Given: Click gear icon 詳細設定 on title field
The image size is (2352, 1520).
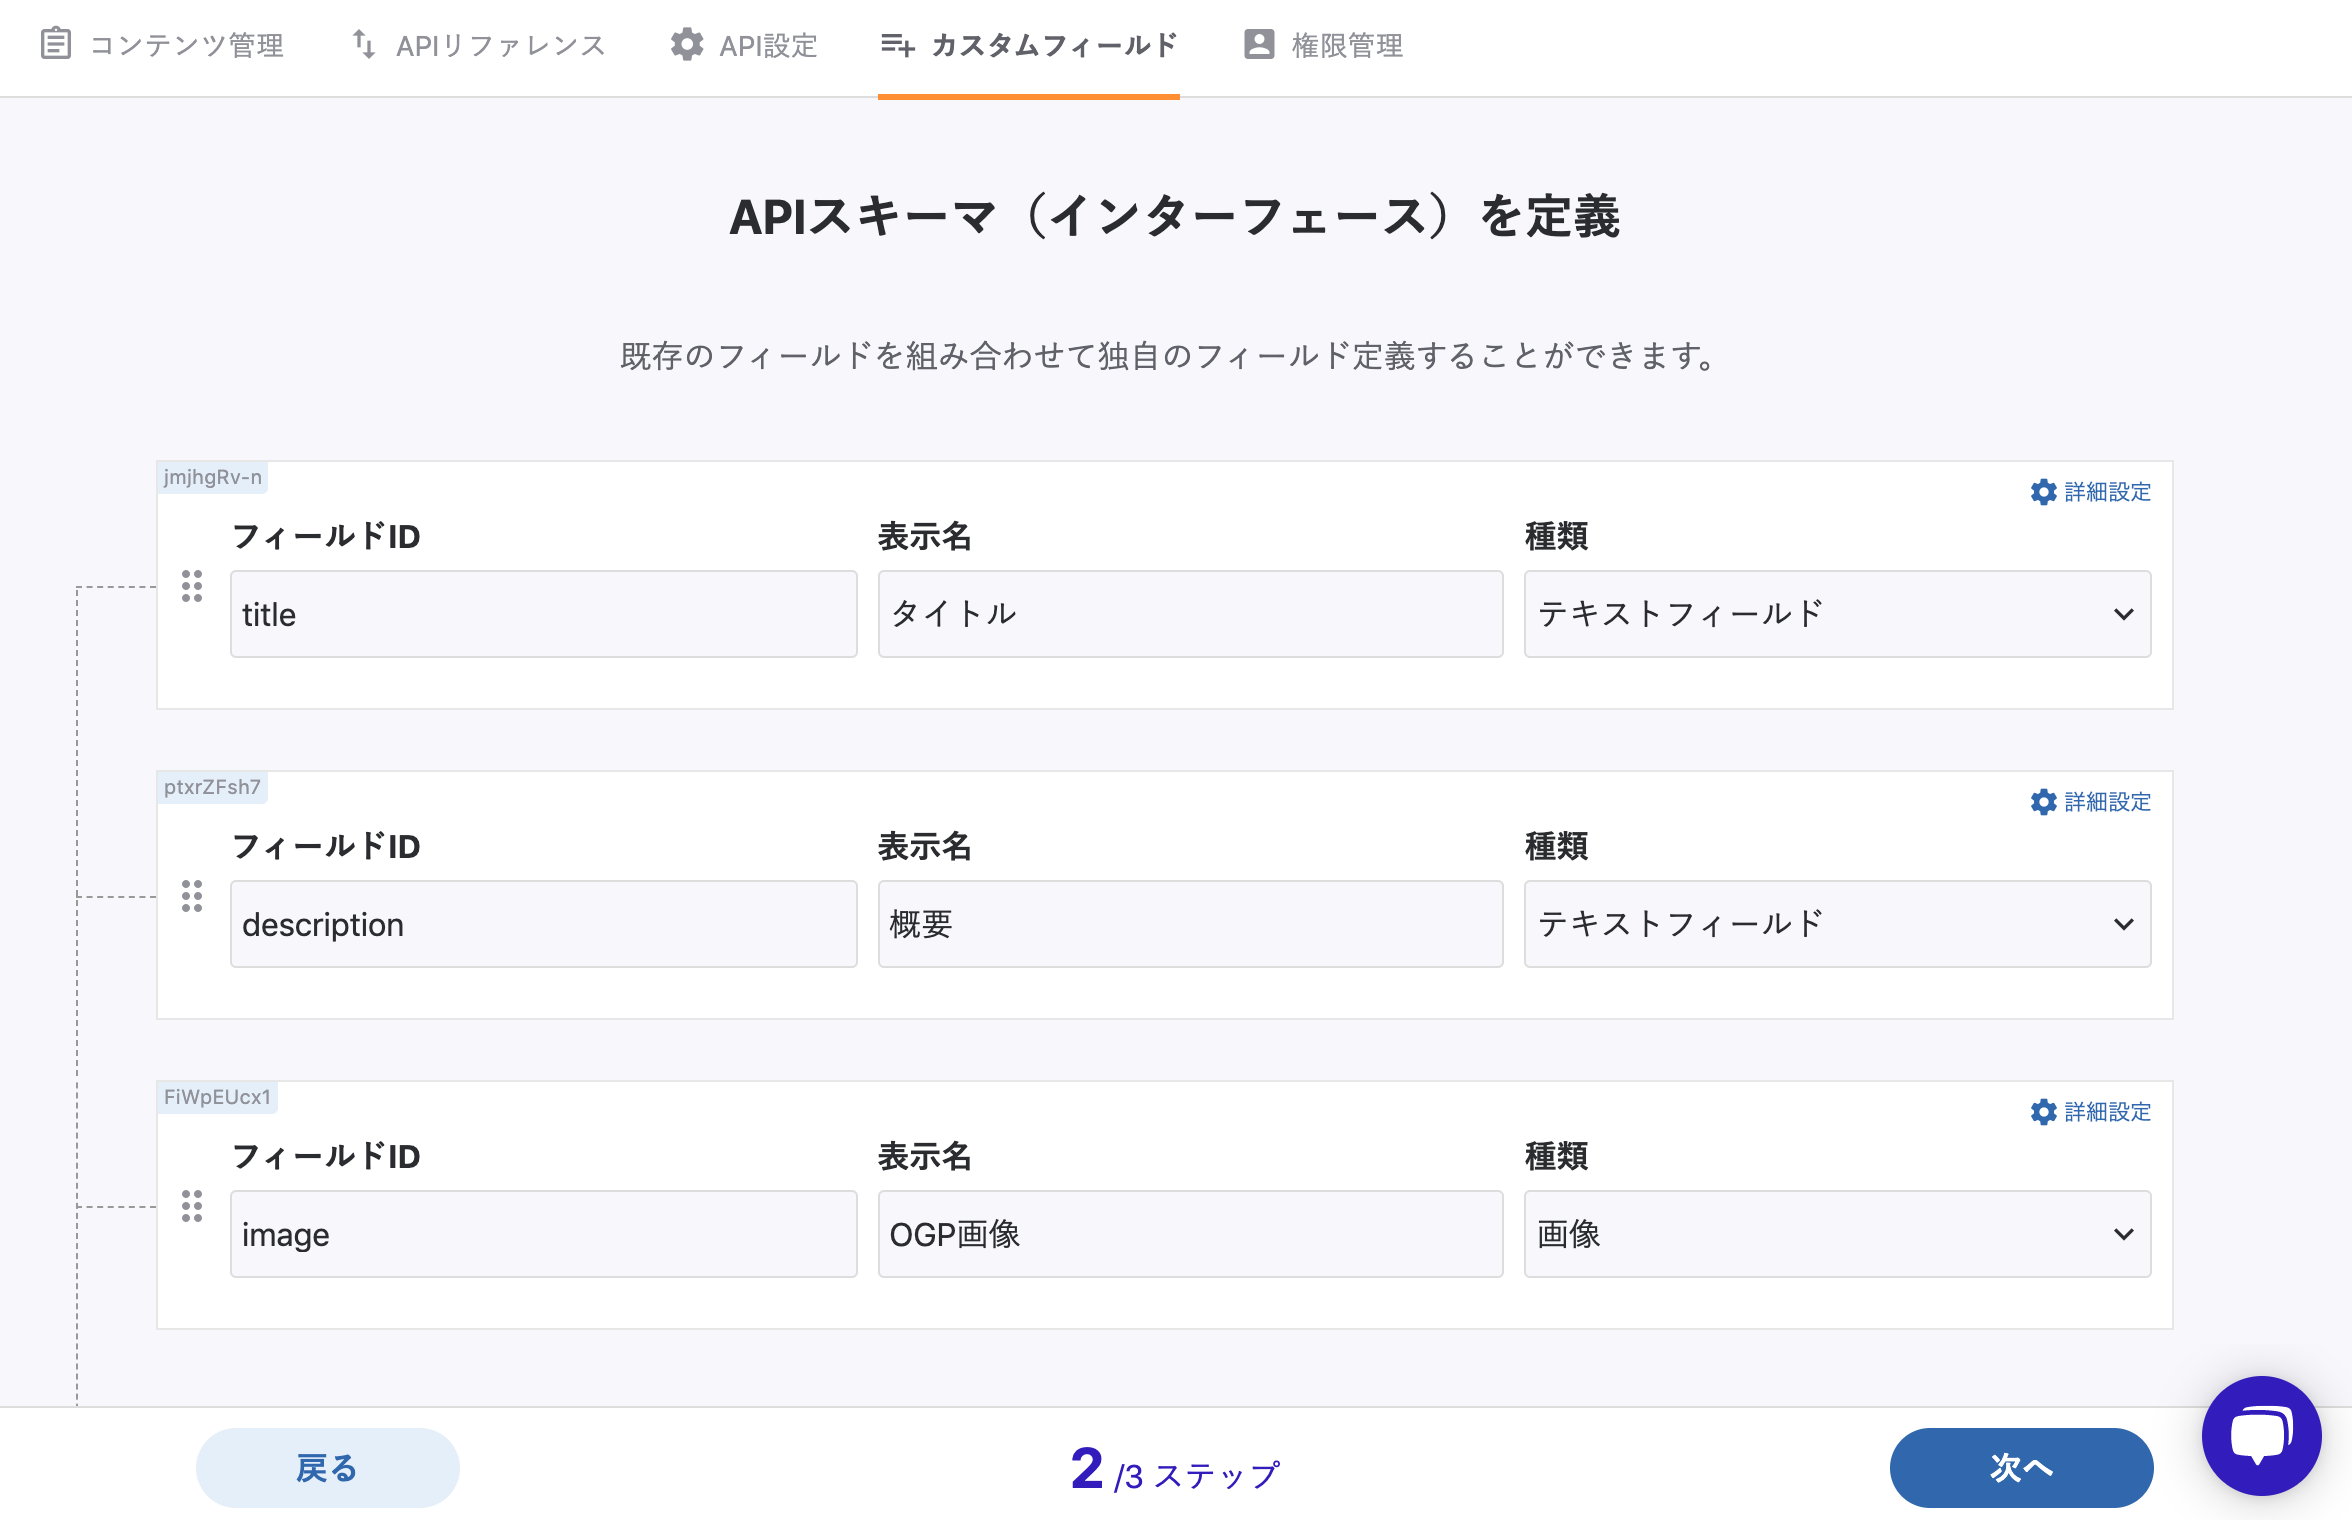Looking at the screenshot, I should [x=2043, y=492].
